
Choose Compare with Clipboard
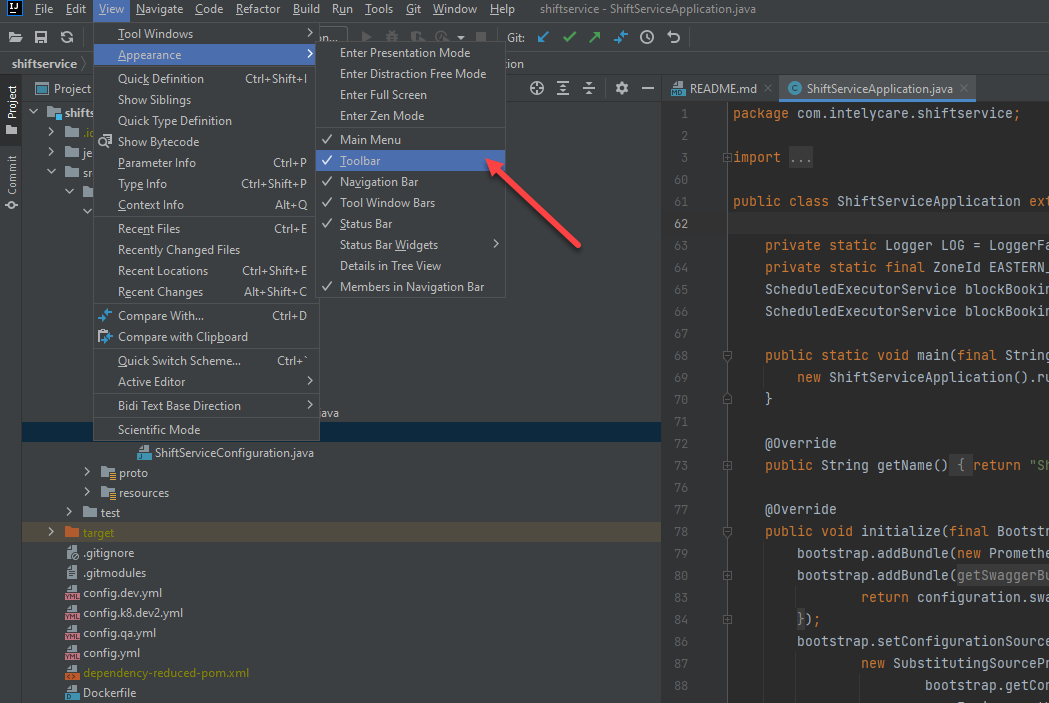[x=182, y=337]
